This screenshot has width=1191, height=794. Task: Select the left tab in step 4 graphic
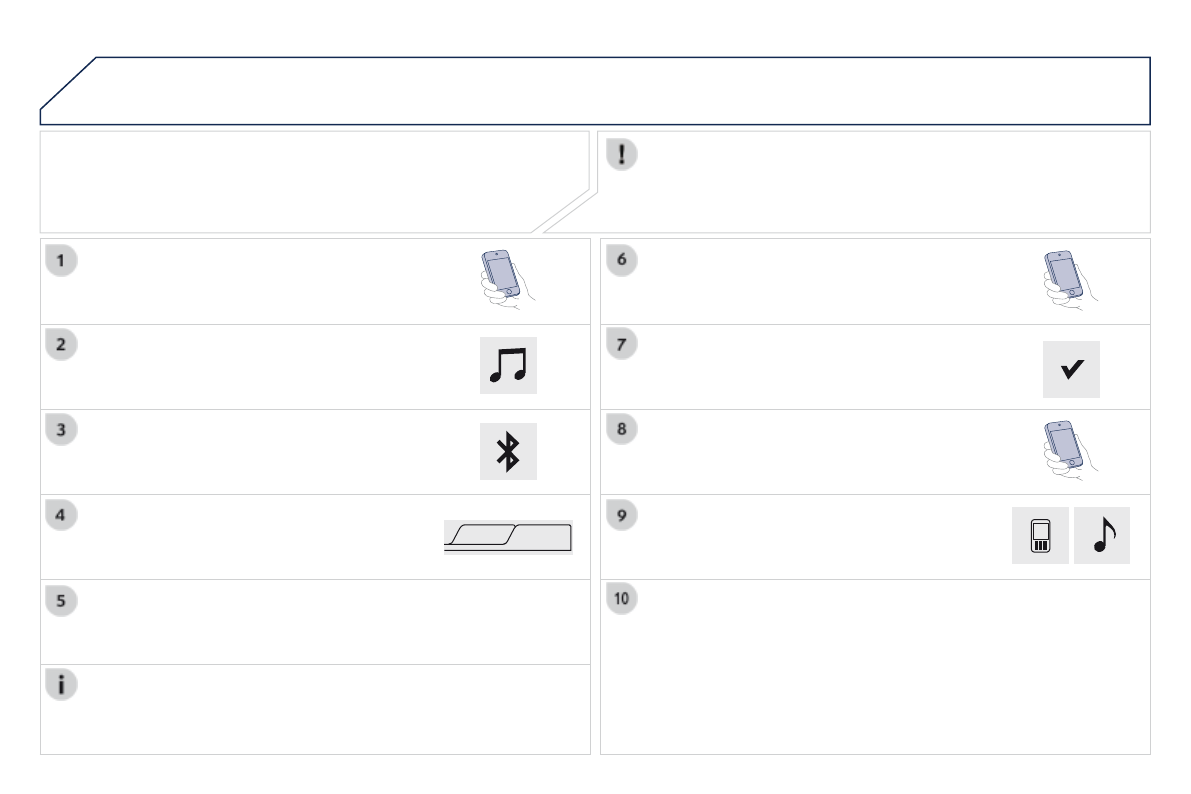[x=480, y=538]
